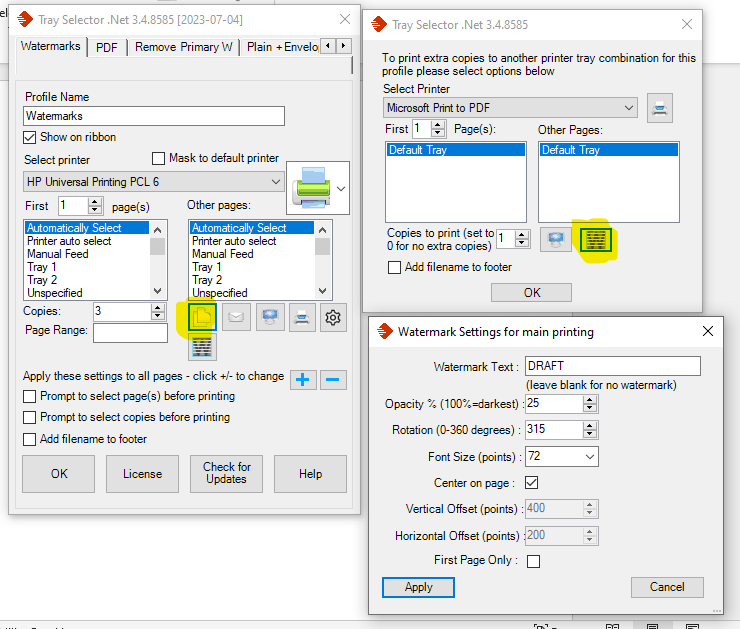740x629 pixels.
Task: Click the envelope icon button
Action: [x=236, y=318]
